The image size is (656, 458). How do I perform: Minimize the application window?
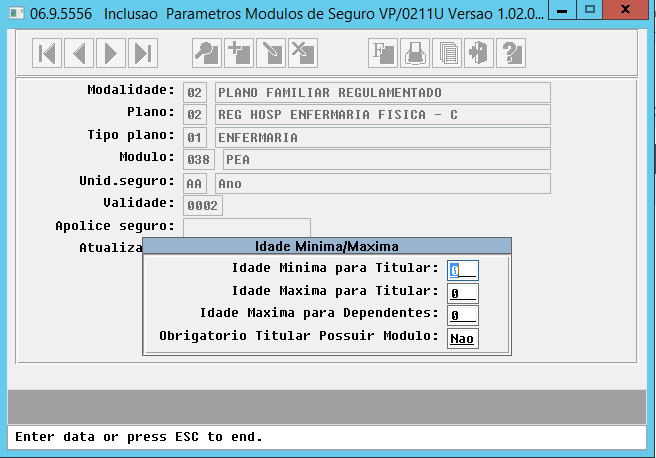click(562, 10)
